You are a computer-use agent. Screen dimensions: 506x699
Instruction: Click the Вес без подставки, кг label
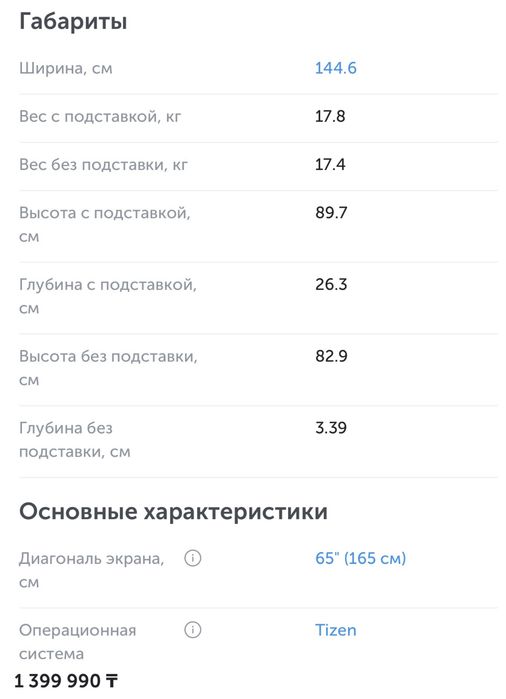(x=103, y=164)
